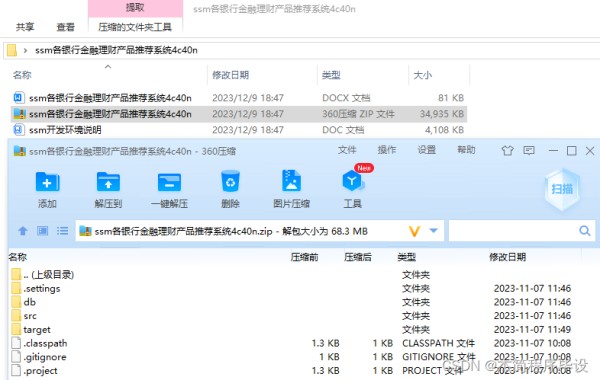The width and height of the screenshot is (600, 380).
Task: Click the 扫描 (Scan) hexagon button
Action: [x=562, y=189]
